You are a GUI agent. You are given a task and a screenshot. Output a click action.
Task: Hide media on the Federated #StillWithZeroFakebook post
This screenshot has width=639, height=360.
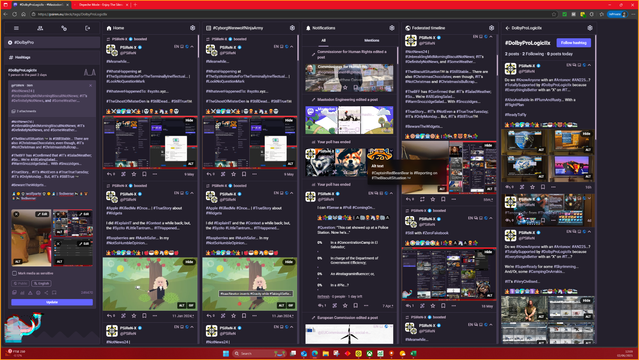(488, 252)
